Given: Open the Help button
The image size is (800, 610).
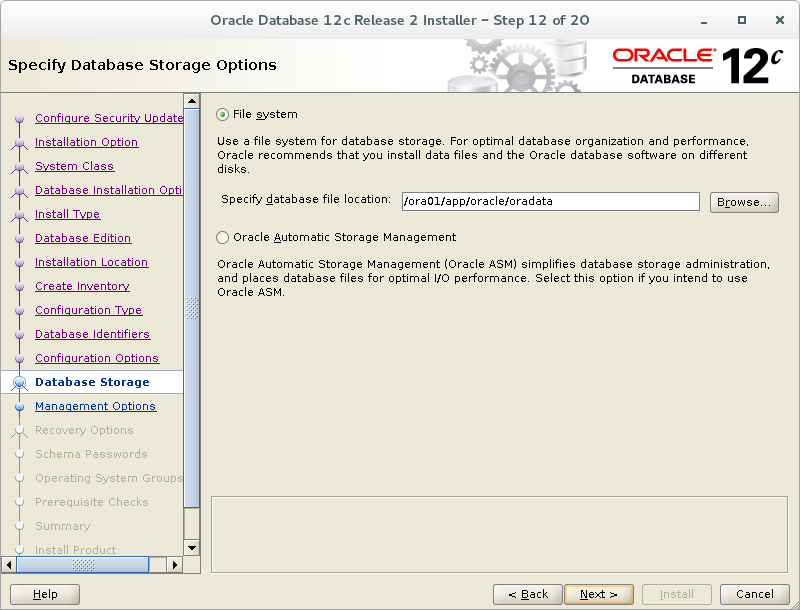Looking at the screenshot, I should (45, 594).
